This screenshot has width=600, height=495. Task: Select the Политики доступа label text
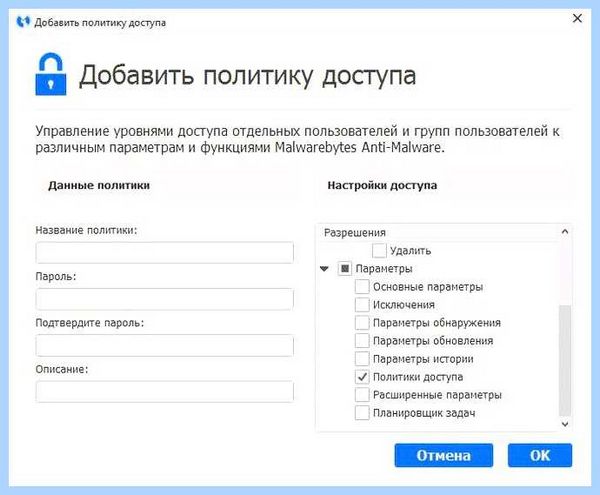pos(418,377)
